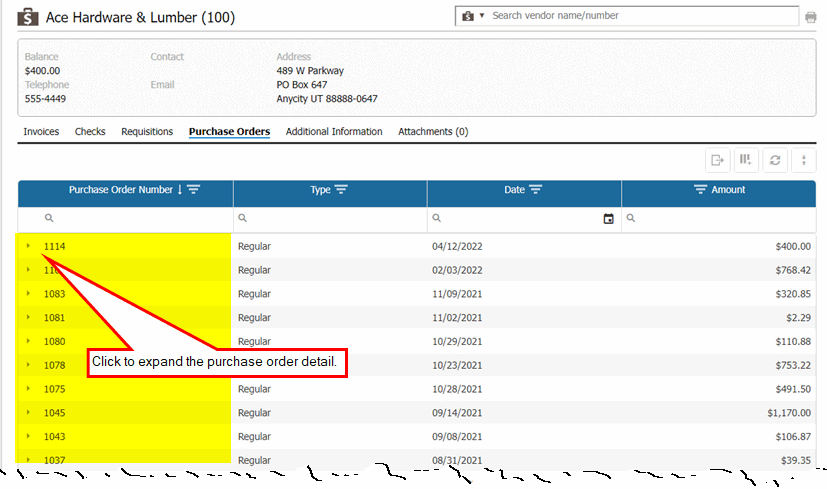Select purchase order number 1045

[x=54, y=413]
